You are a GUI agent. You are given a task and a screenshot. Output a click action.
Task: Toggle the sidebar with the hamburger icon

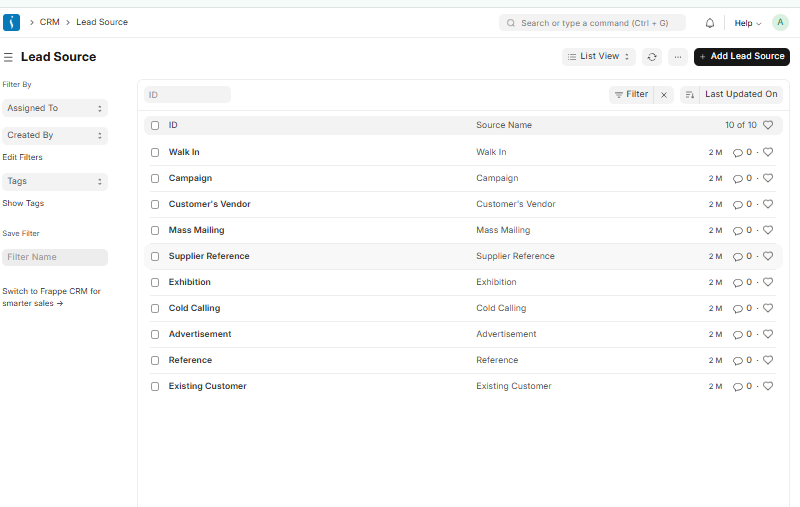tap(8, 57)
